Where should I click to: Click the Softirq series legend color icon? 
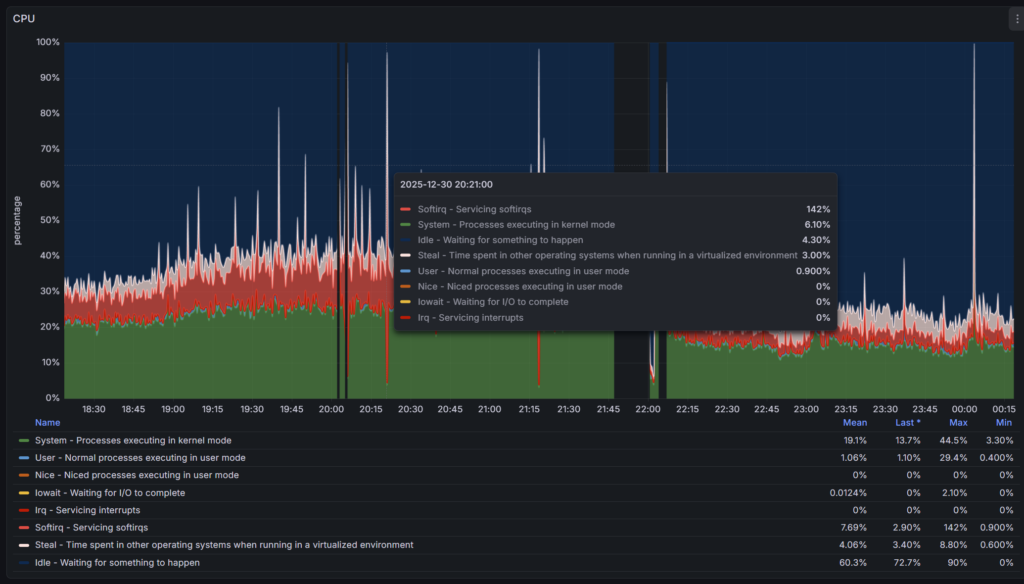coord(24,528)
